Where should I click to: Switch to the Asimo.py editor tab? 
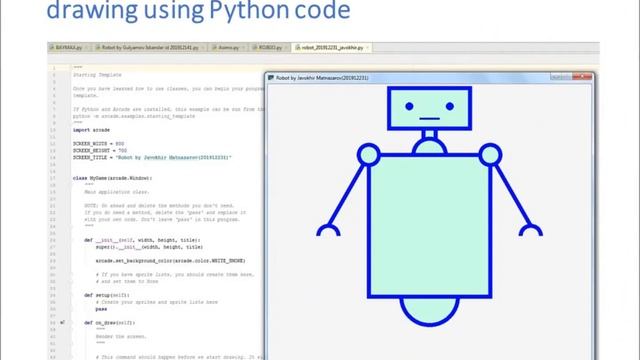(x=228, y=48)
